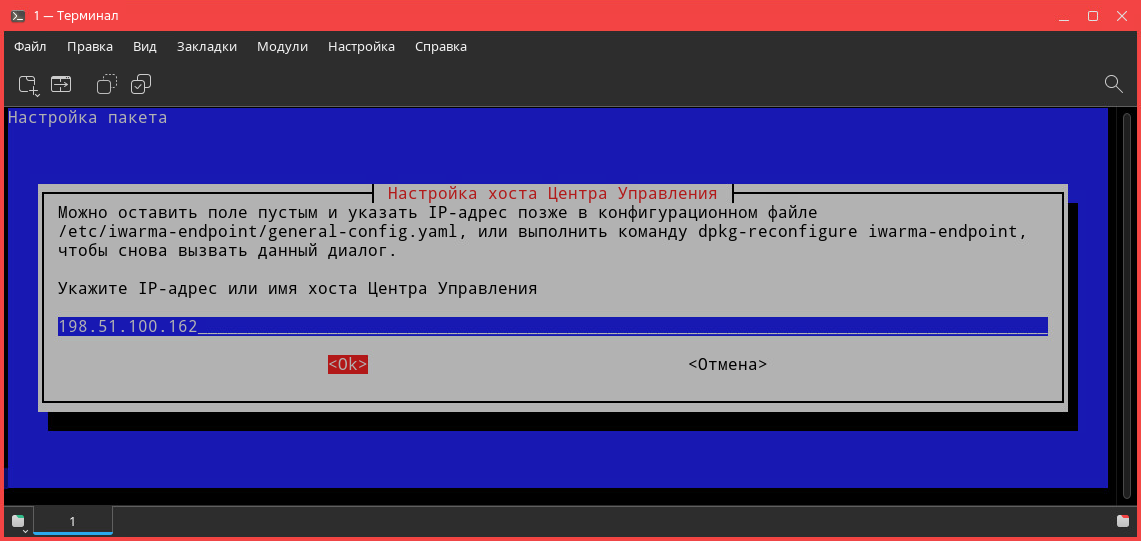This screenshot has height=541, width=1141.
Task: Click the IP address input field
Action: coord(553,326)
